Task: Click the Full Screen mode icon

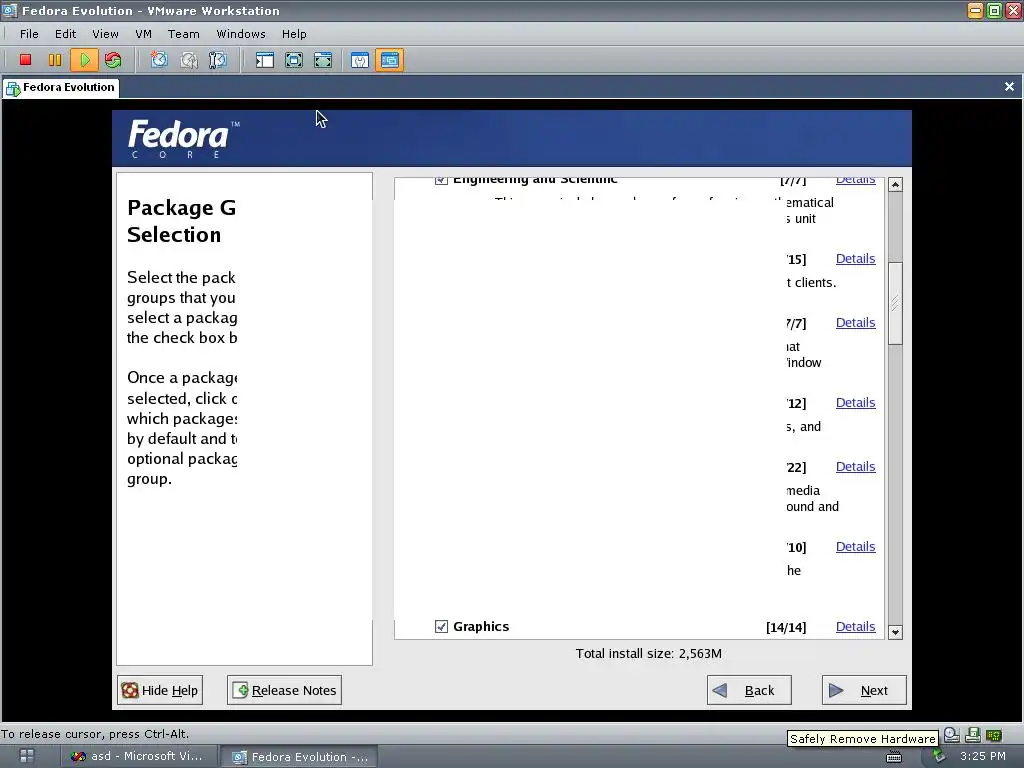Action: tap(323, 60)
